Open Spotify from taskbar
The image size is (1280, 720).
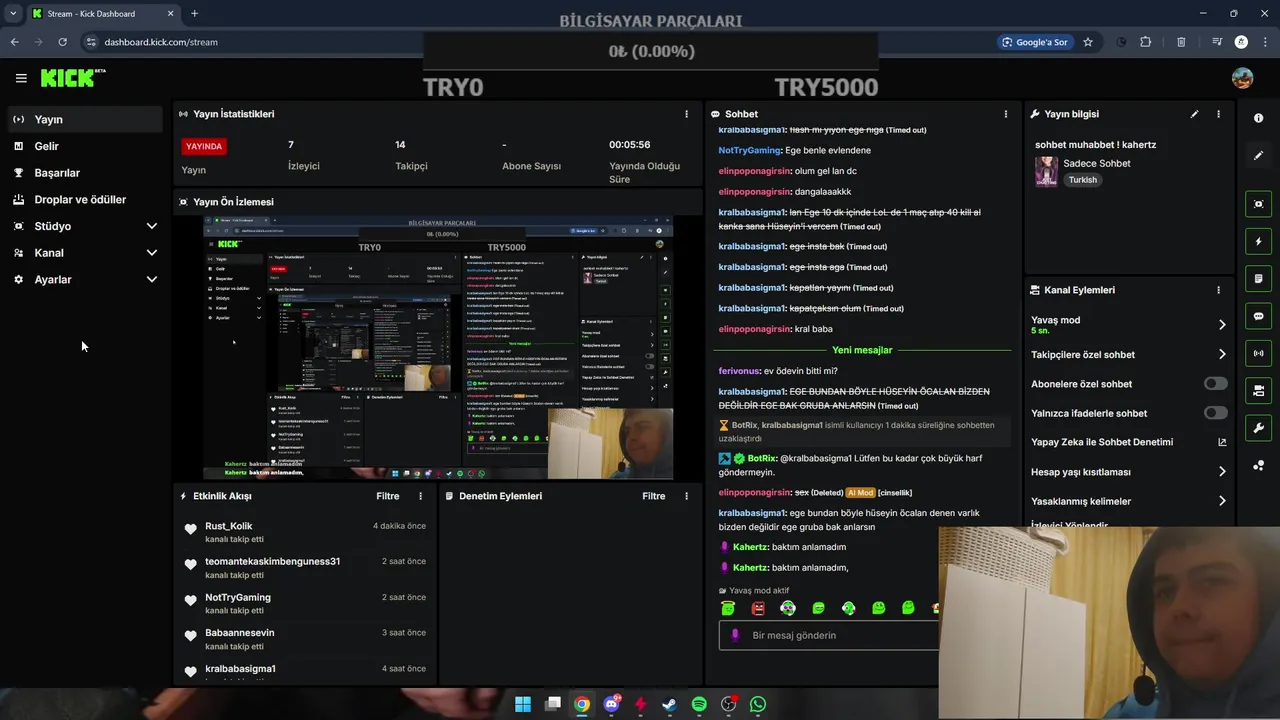pyautogui.click(x=699, y=704)
